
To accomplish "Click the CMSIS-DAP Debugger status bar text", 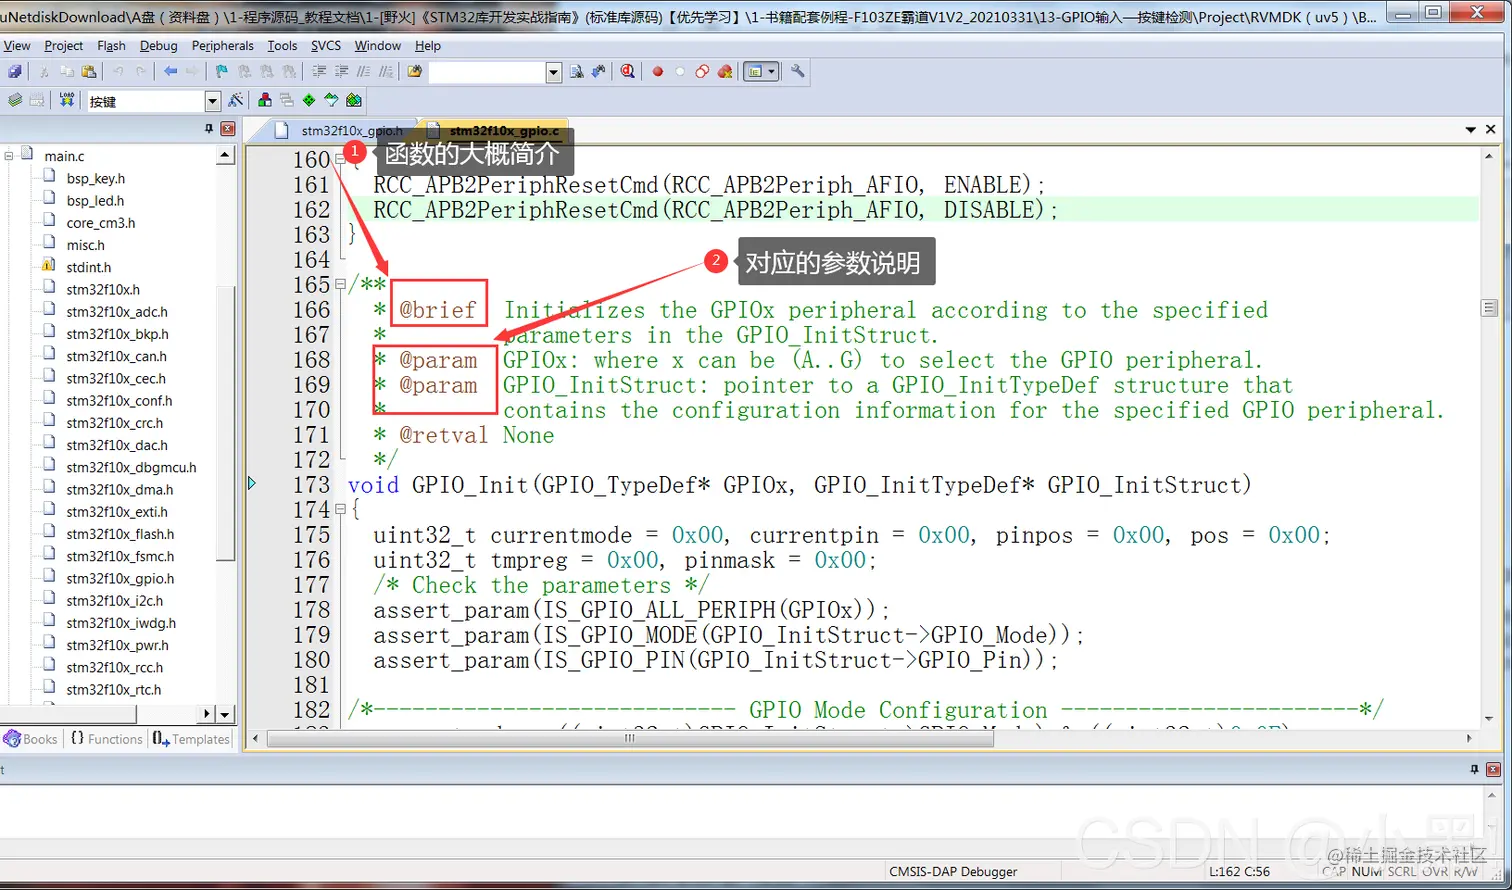I will (953, 871).
